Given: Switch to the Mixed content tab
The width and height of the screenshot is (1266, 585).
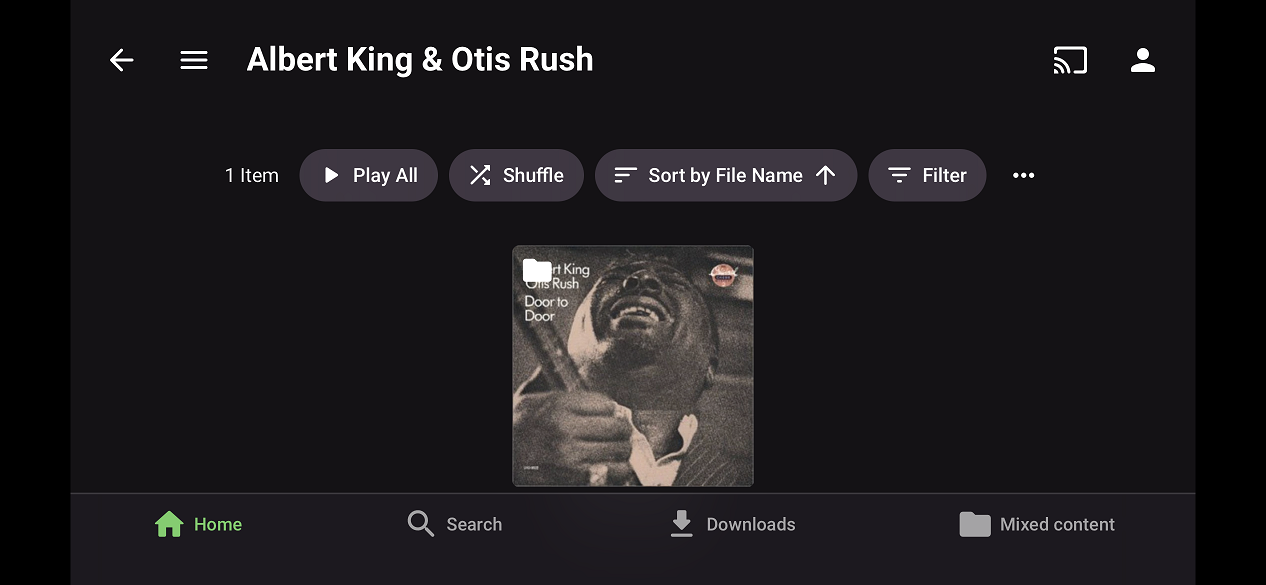Looking at the screenshot, I should pos(1037,524).
